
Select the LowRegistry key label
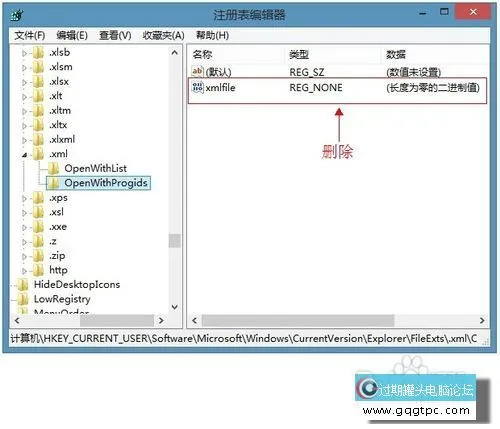(62, 299)
